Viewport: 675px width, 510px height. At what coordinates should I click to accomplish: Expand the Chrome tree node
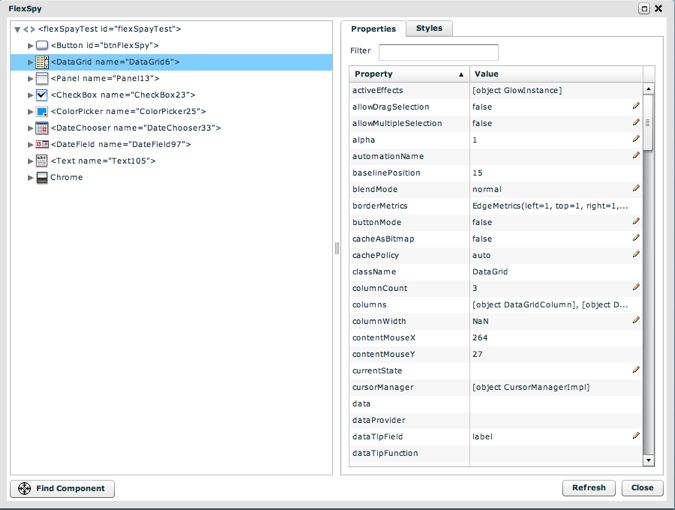coord(30,178)
